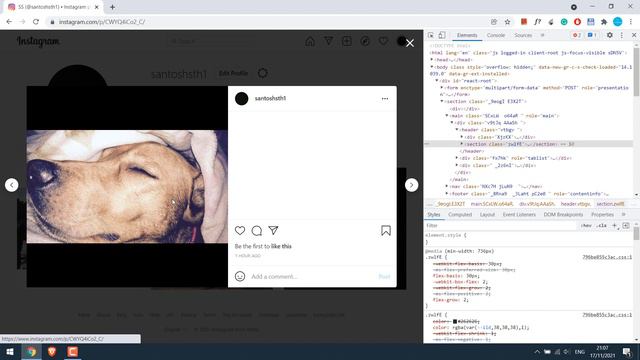Open the Event Listeners pane tab
Viewport: 640px width, 360px height.
point(519,215)
